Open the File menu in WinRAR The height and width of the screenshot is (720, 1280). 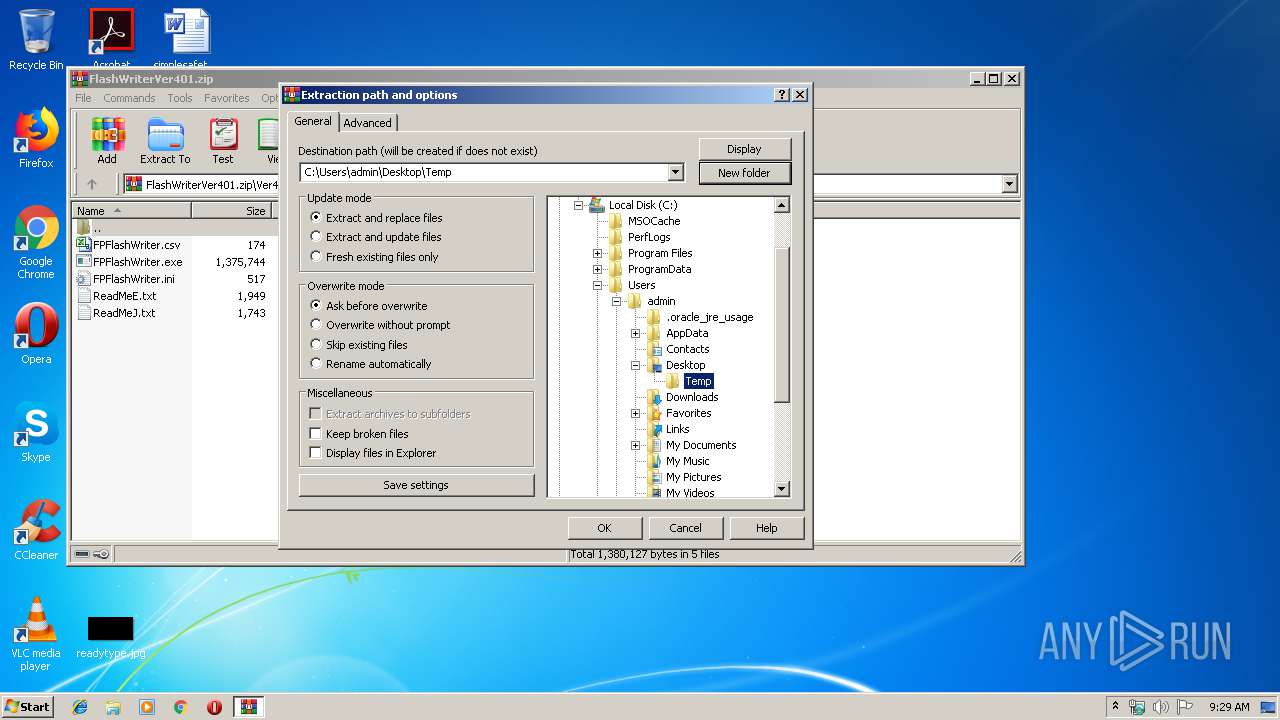[x=83, y=98]
